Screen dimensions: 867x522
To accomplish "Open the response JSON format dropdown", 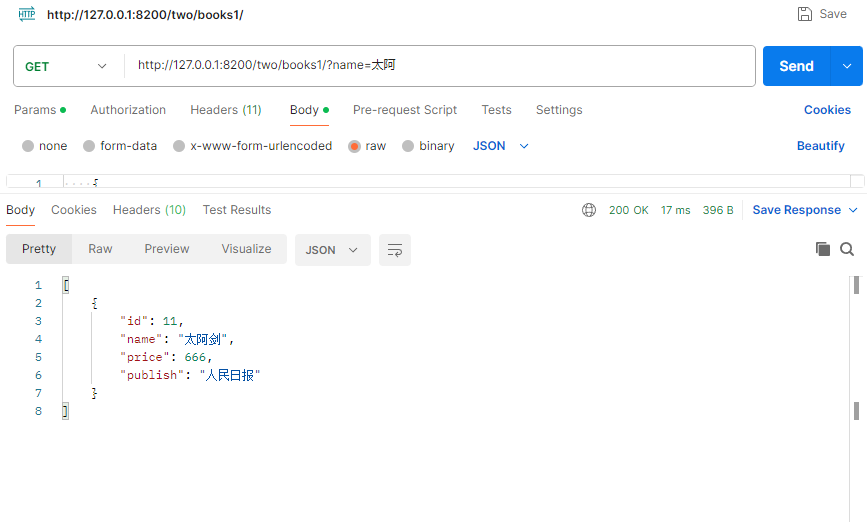I will (332, 250).
